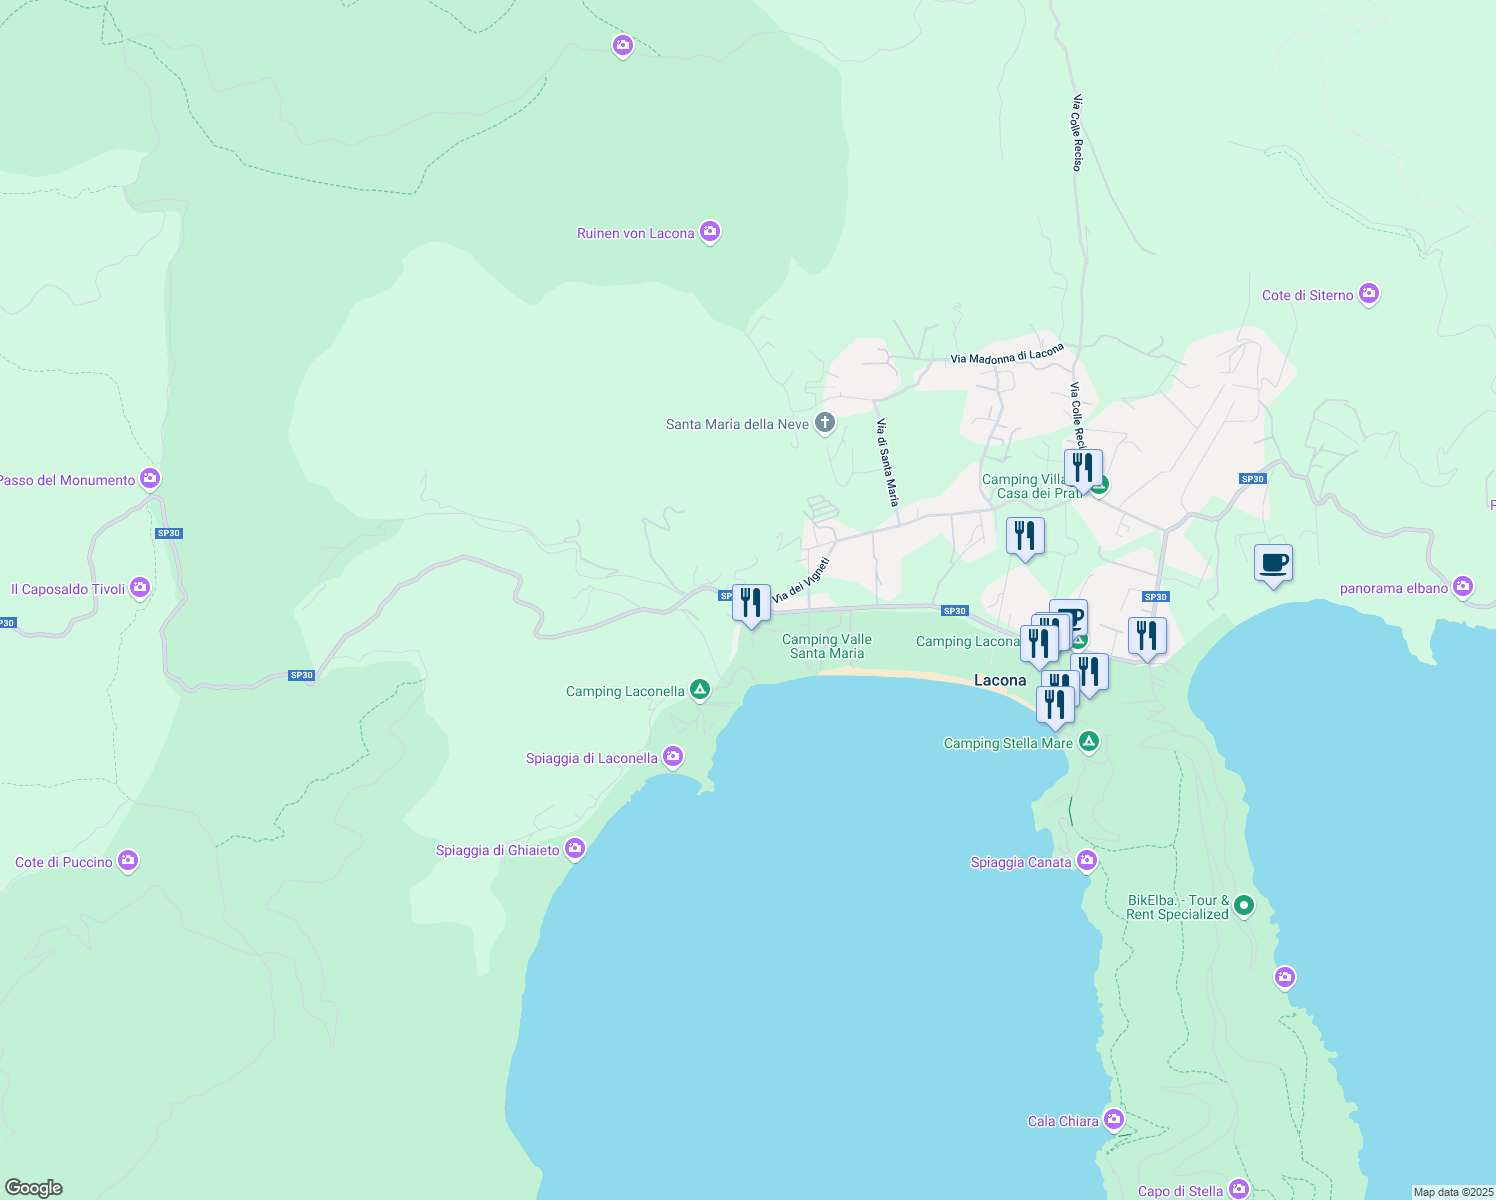Click the unlabeled camera marker north of Ruinen von Lacona

623,46
